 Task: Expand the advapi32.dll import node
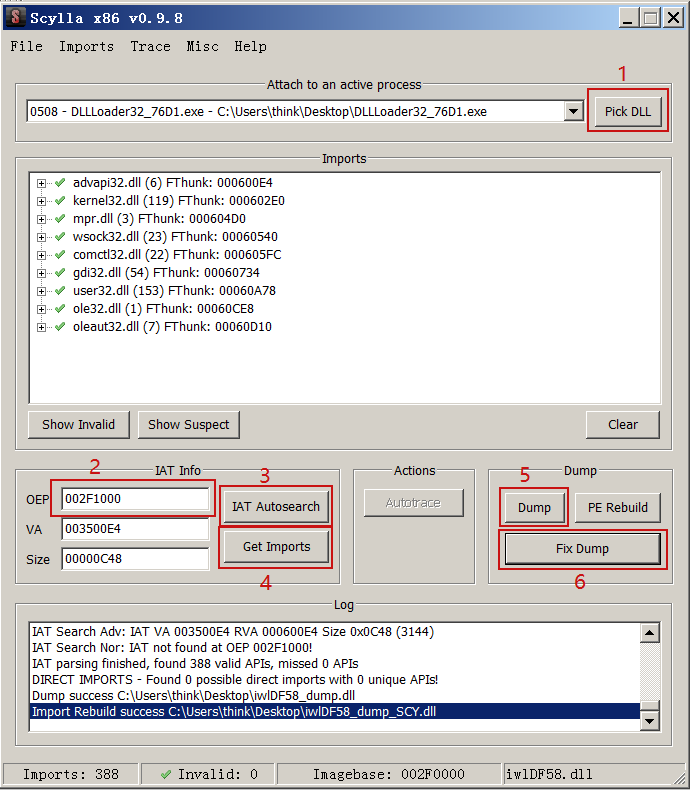41,183
